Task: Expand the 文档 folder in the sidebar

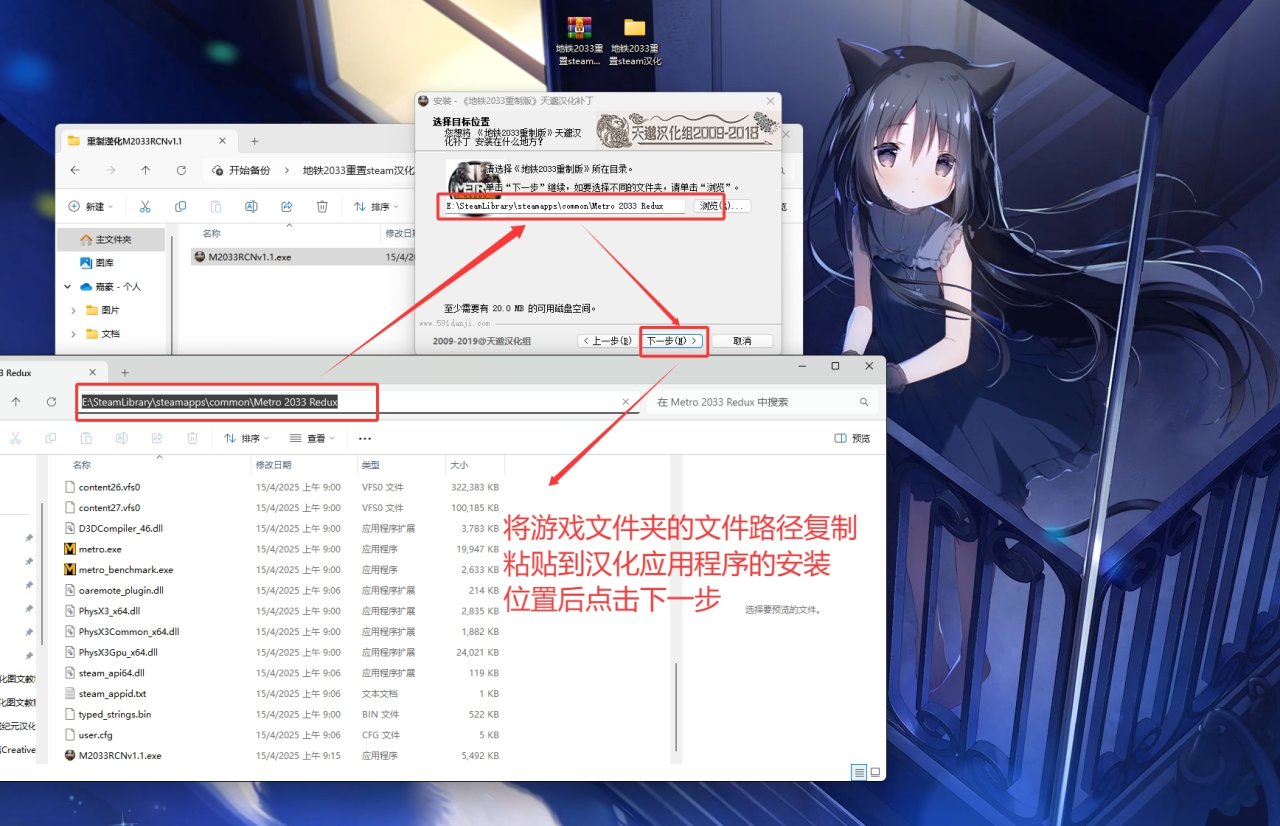Action: tap(74, 334)
